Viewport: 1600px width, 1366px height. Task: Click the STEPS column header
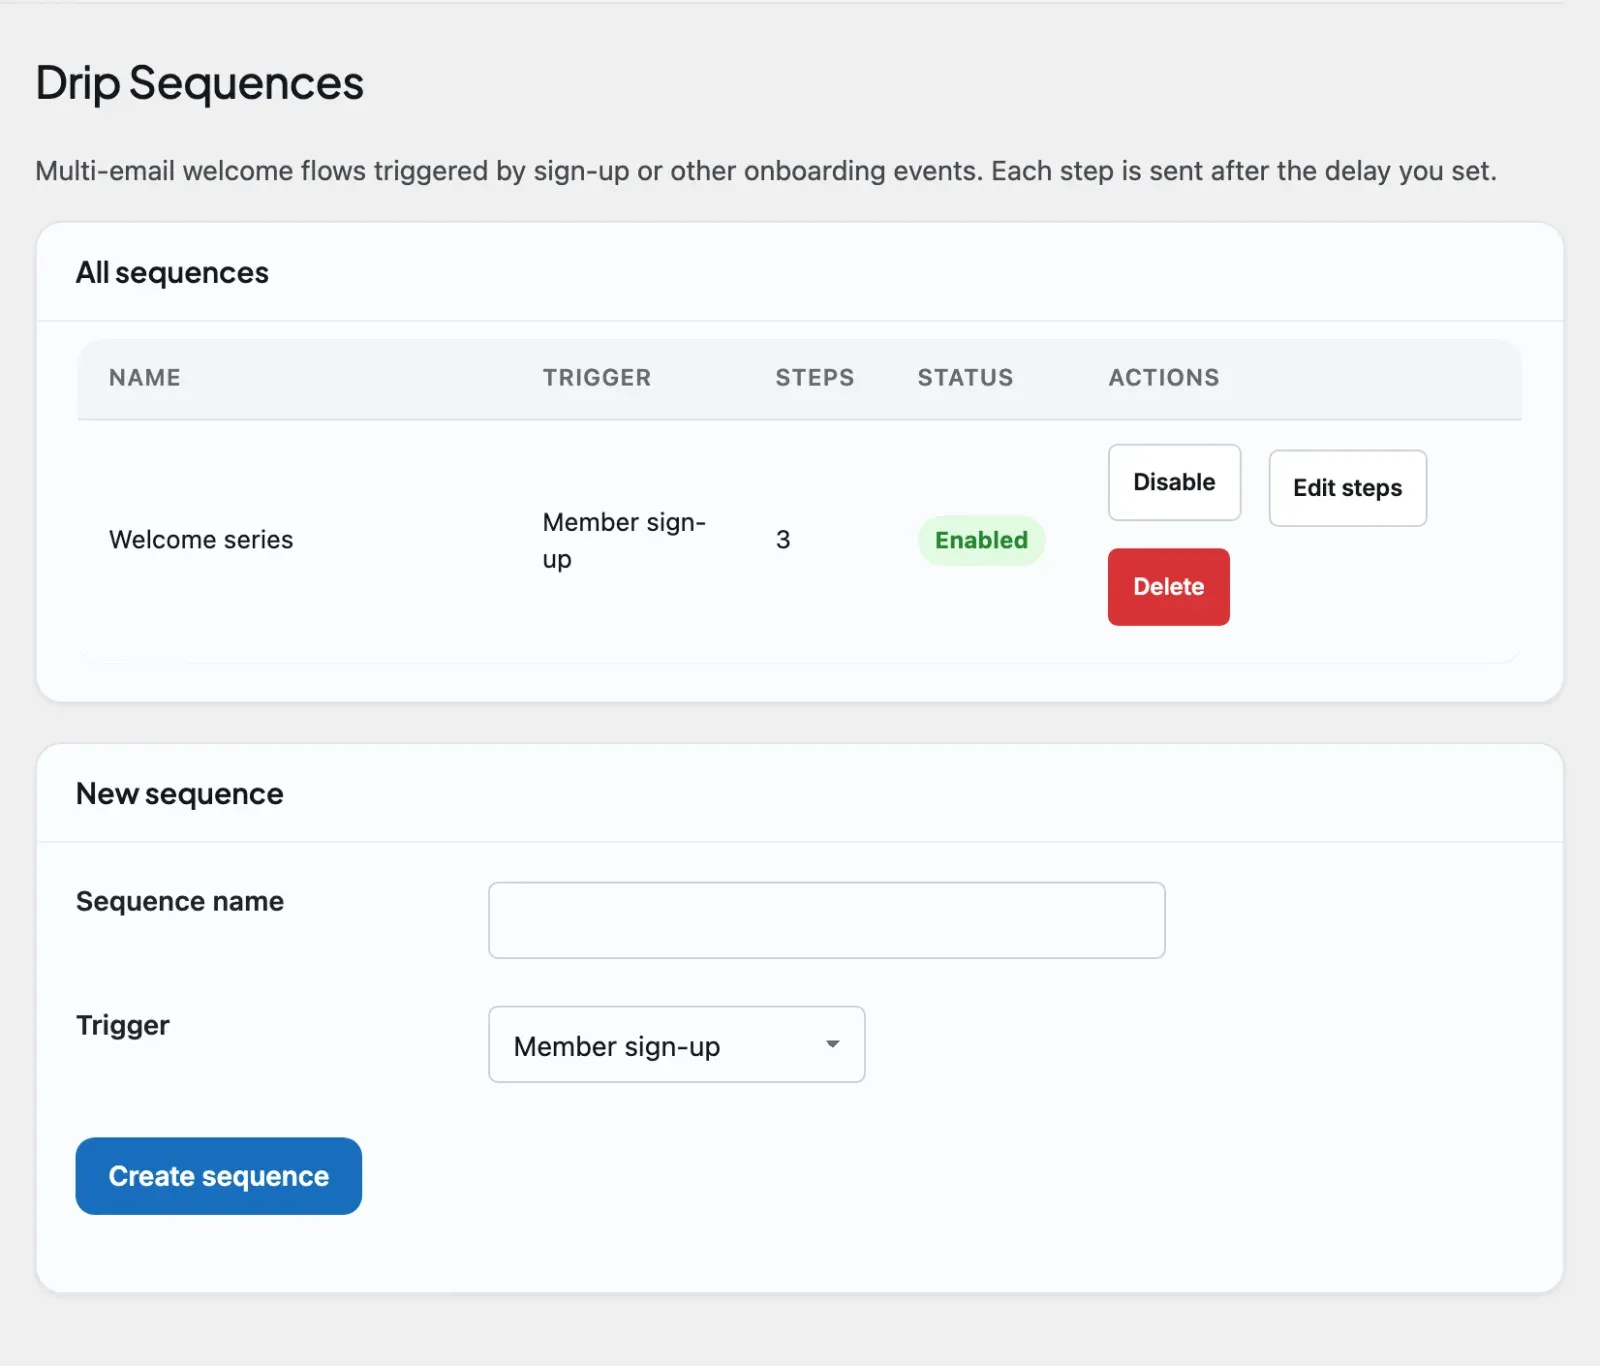click(x=815, y=378)
